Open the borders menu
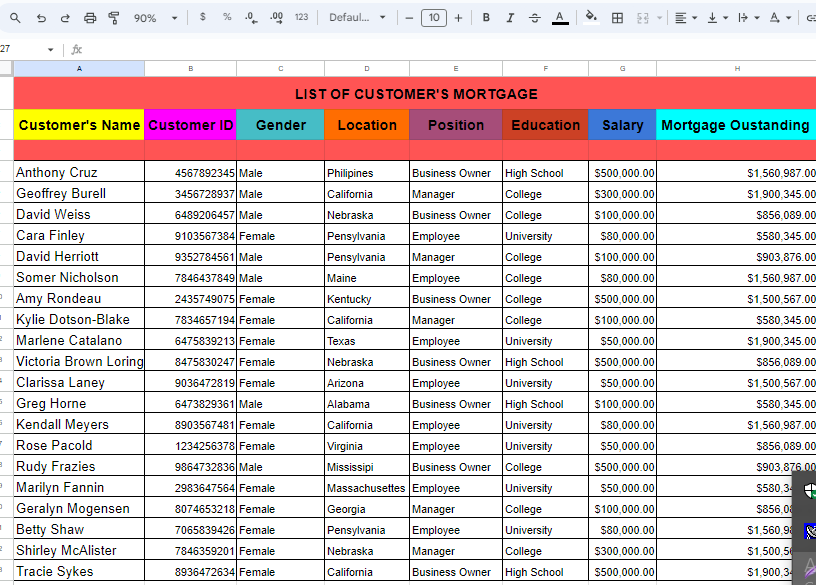 point(617,18)
